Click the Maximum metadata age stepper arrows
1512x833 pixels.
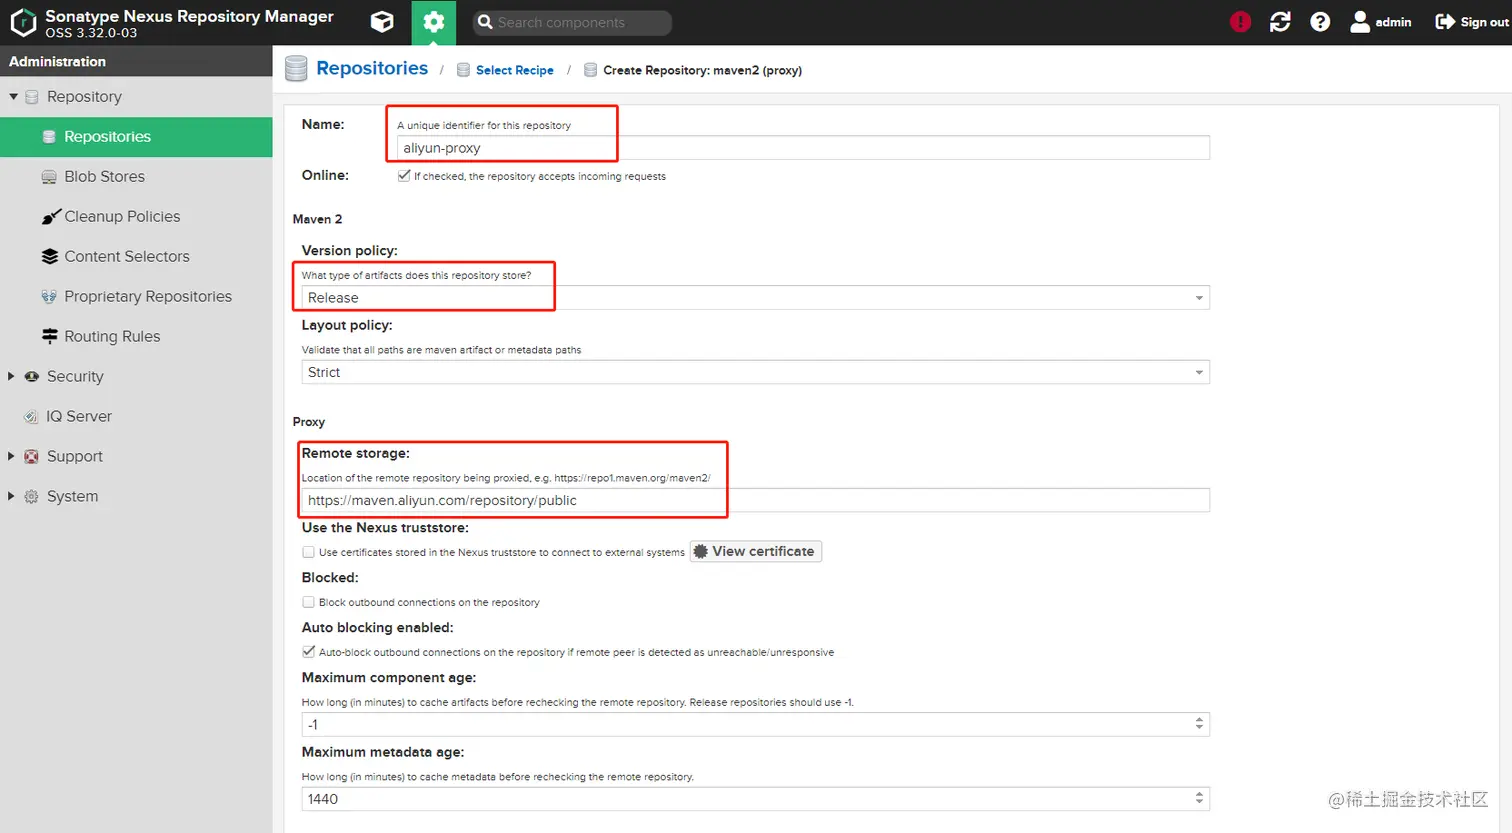click(1200, 799)
